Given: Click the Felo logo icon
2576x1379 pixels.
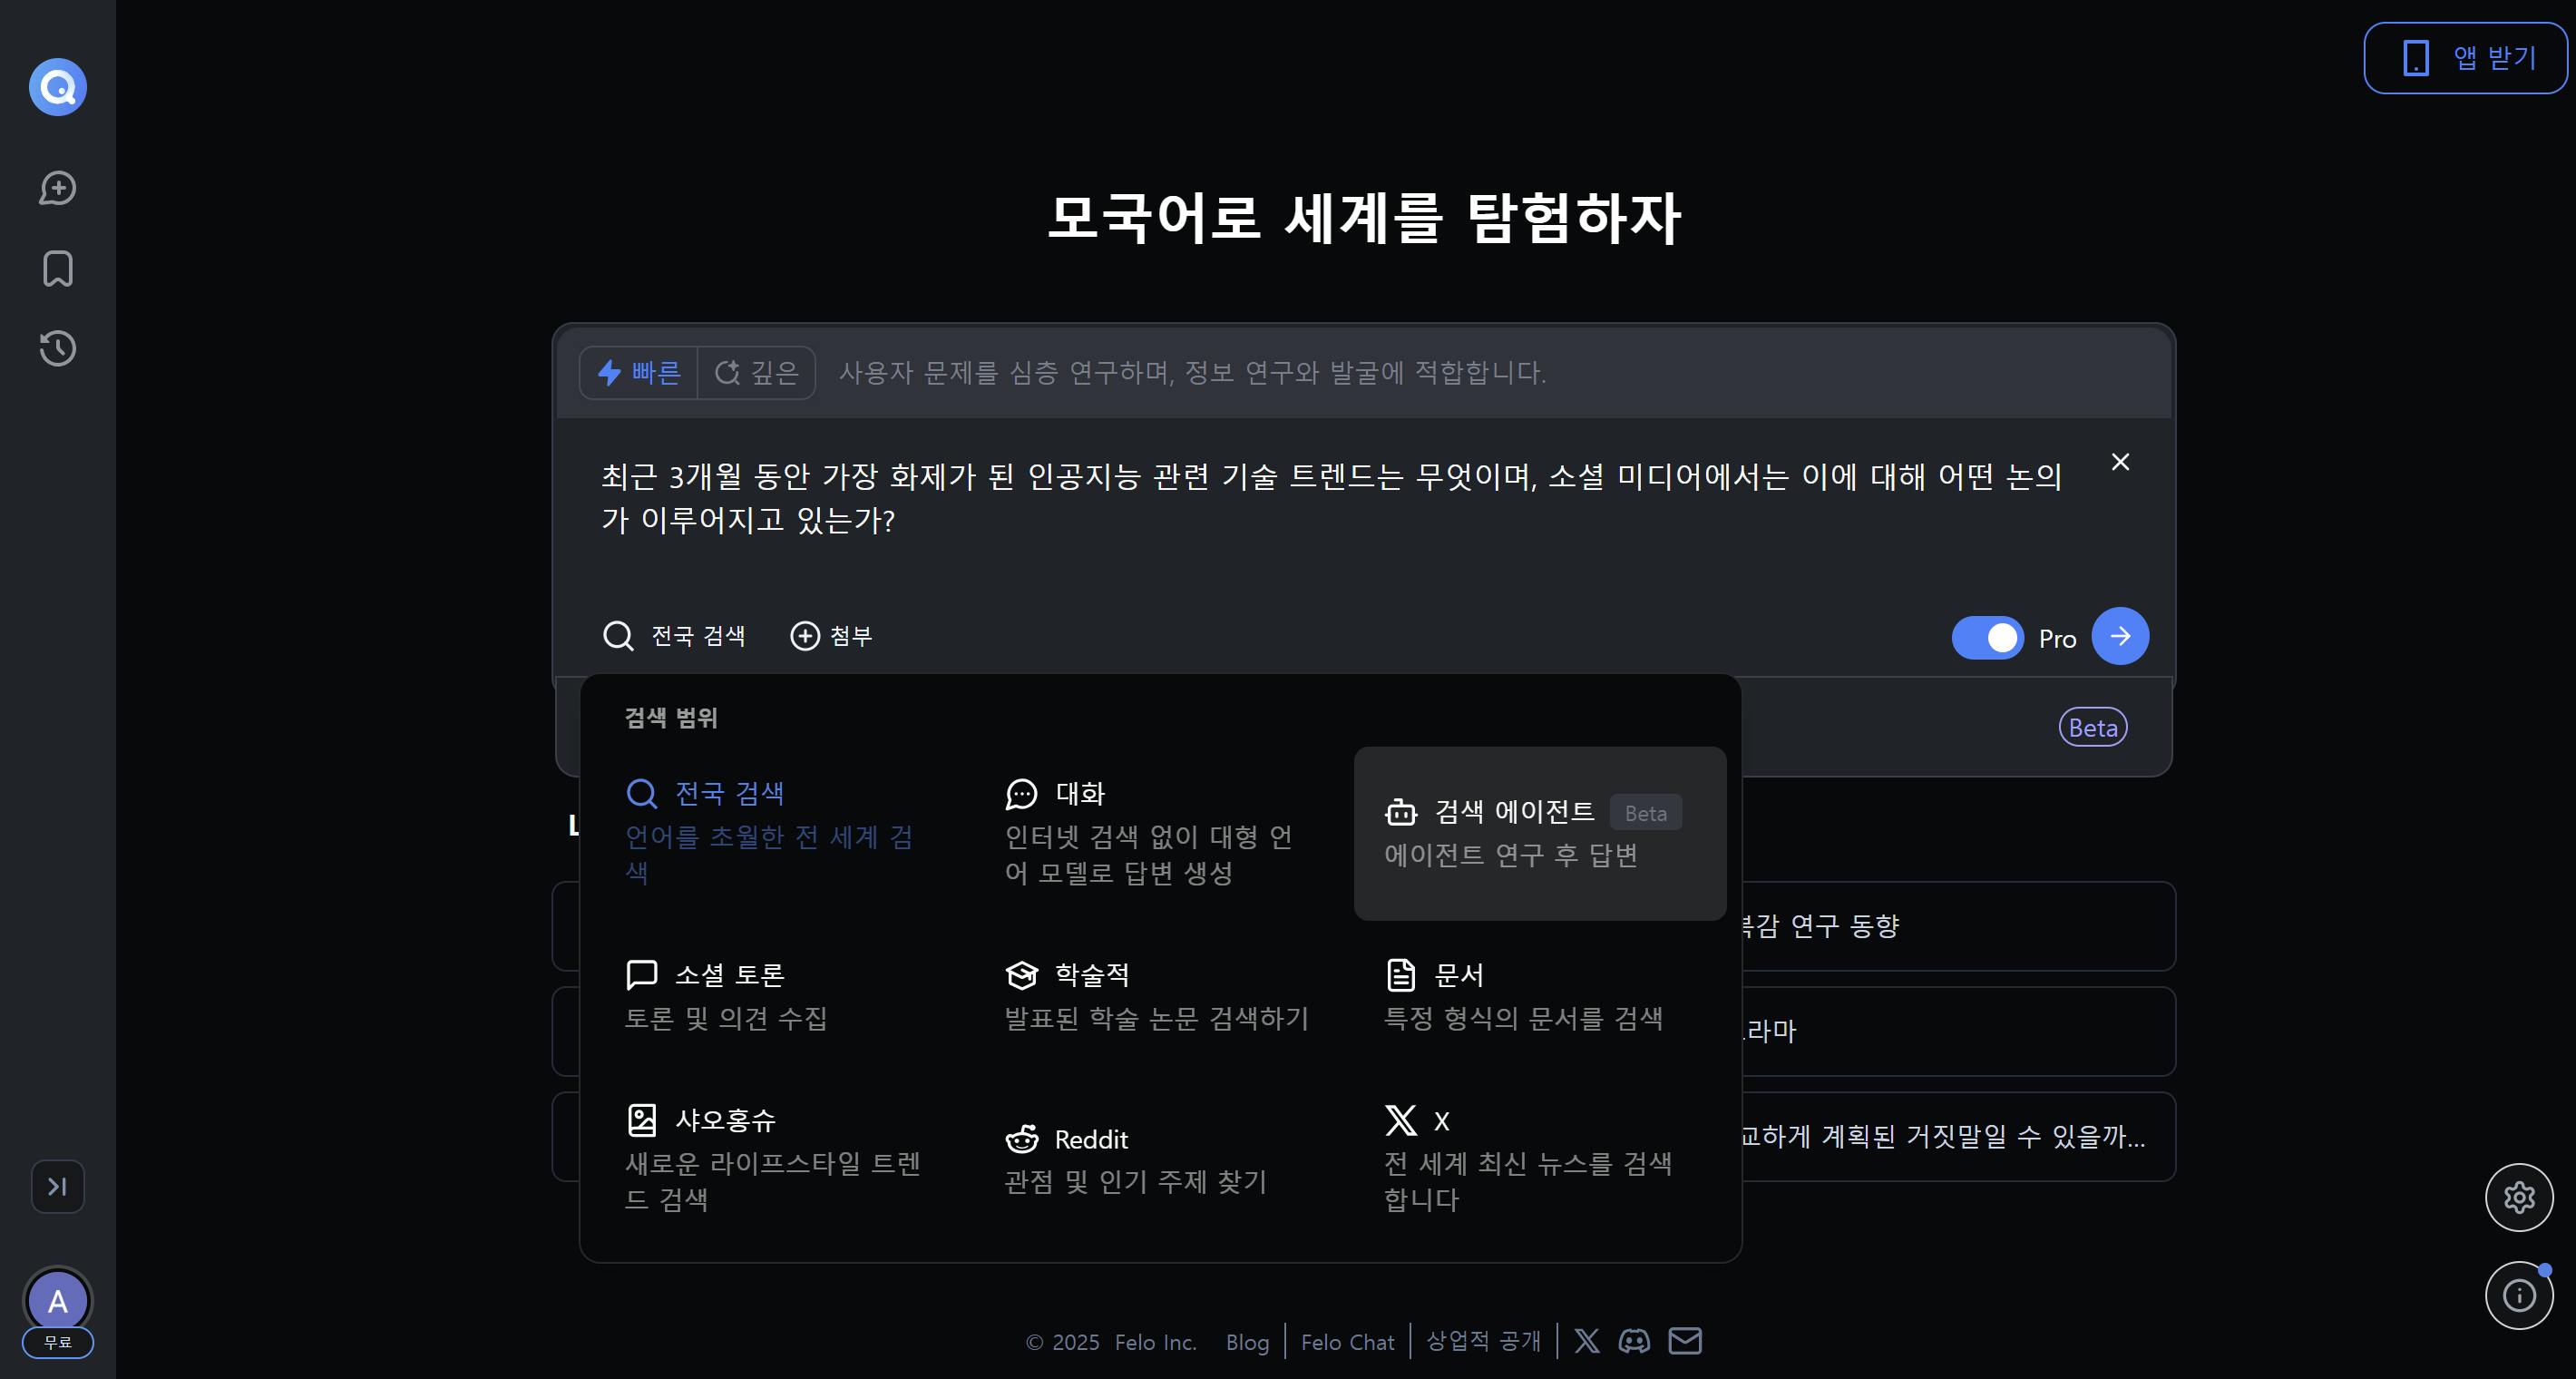Looking at the screenshot, I should [x=57, y=87].
